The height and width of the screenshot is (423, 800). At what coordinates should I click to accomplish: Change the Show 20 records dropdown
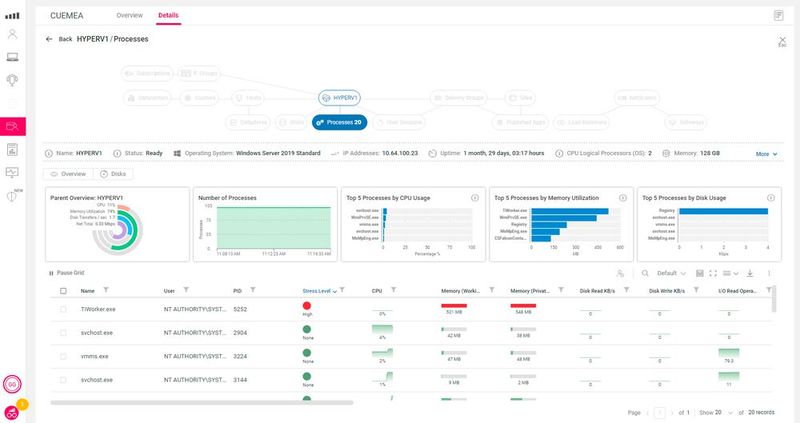click(712, 412)
